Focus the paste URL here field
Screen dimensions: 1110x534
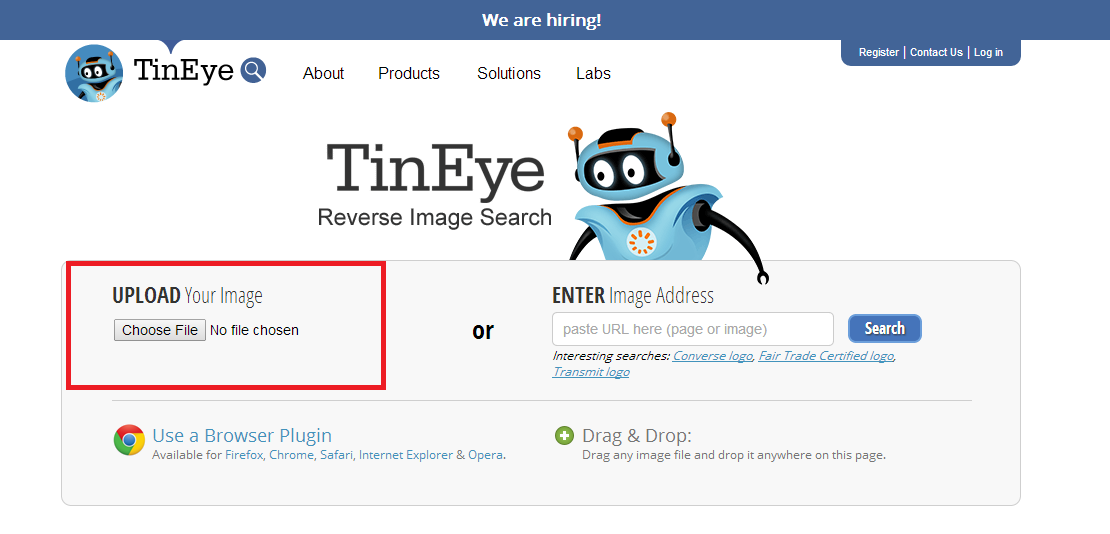tap(692, 329)
